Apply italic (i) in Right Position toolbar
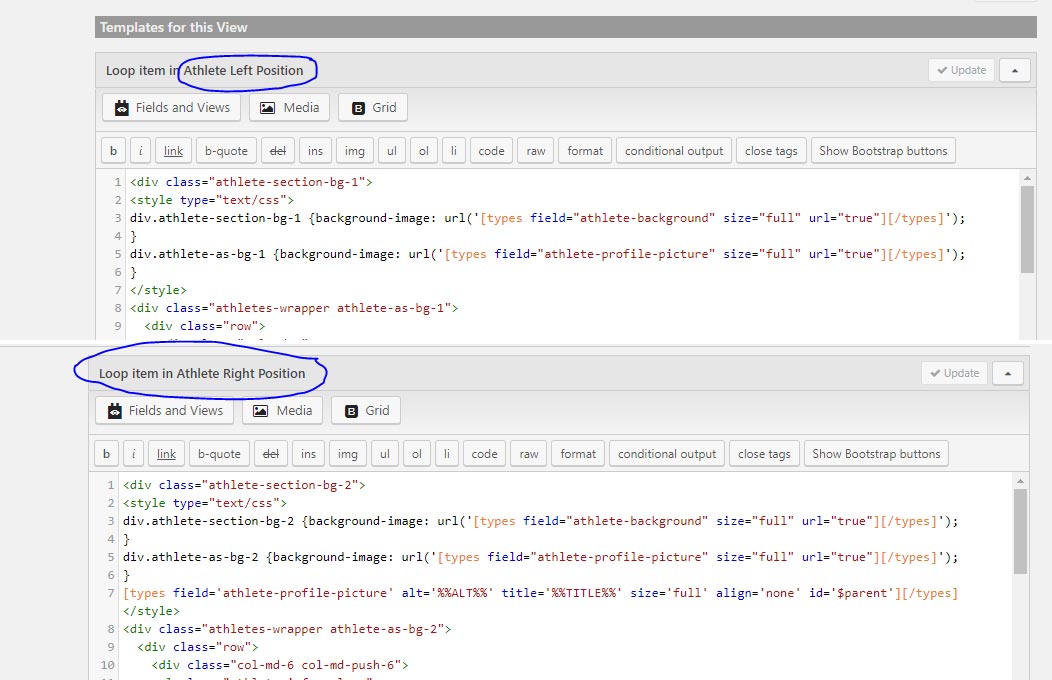The width and height of the screenshot is (1052, 680). pyautogui.click(x=134, y=454)
